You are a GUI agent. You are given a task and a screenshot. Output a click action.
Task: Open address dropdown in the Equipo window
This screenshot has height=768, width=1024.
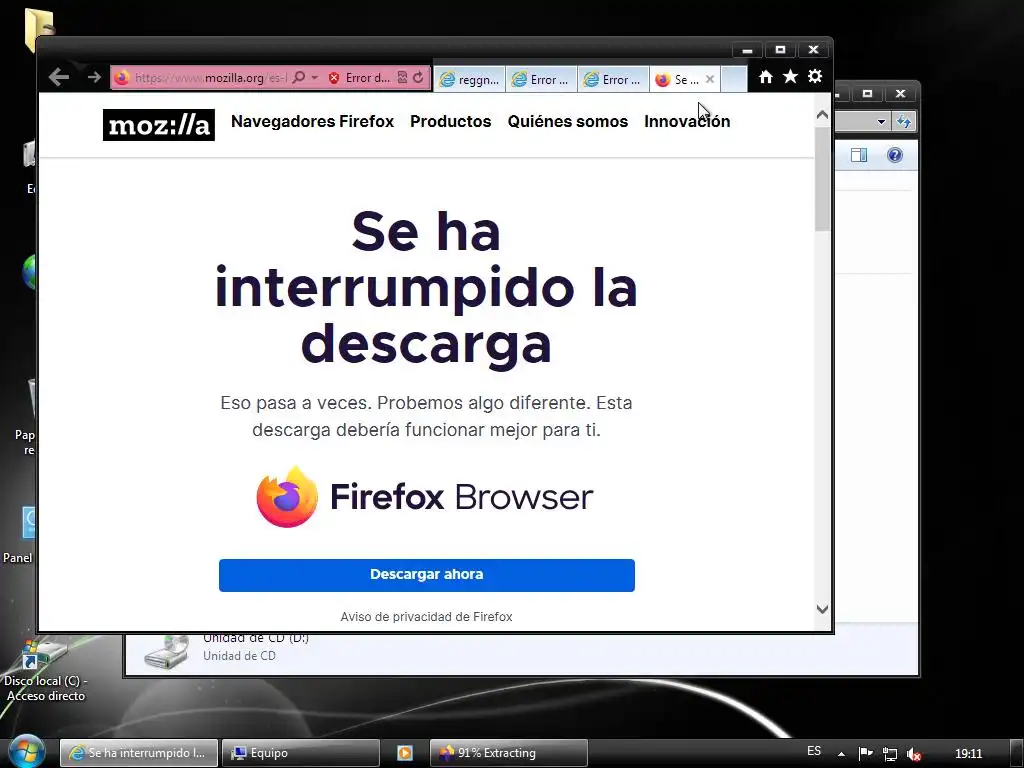click(x=882, y=121)
